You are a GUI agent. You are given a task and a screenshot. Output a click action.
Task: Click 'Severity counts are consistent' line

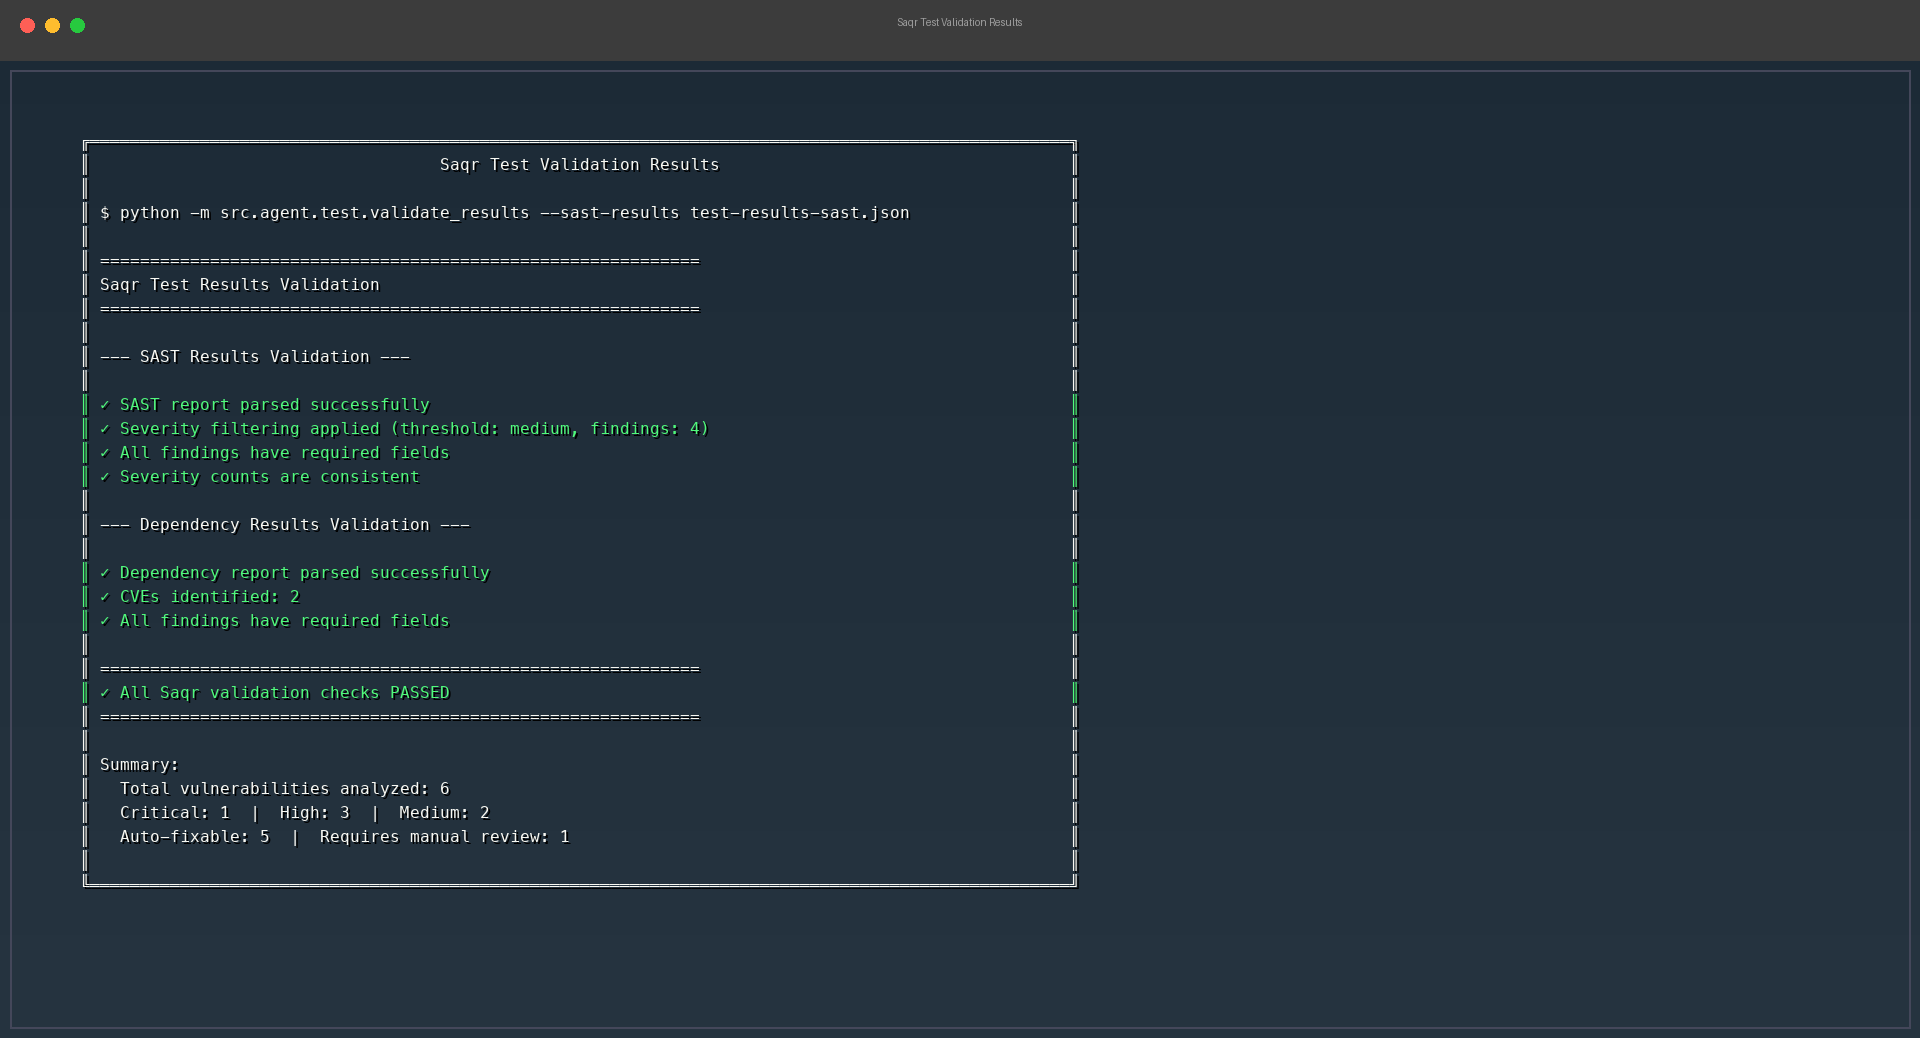tap(260, 477)
